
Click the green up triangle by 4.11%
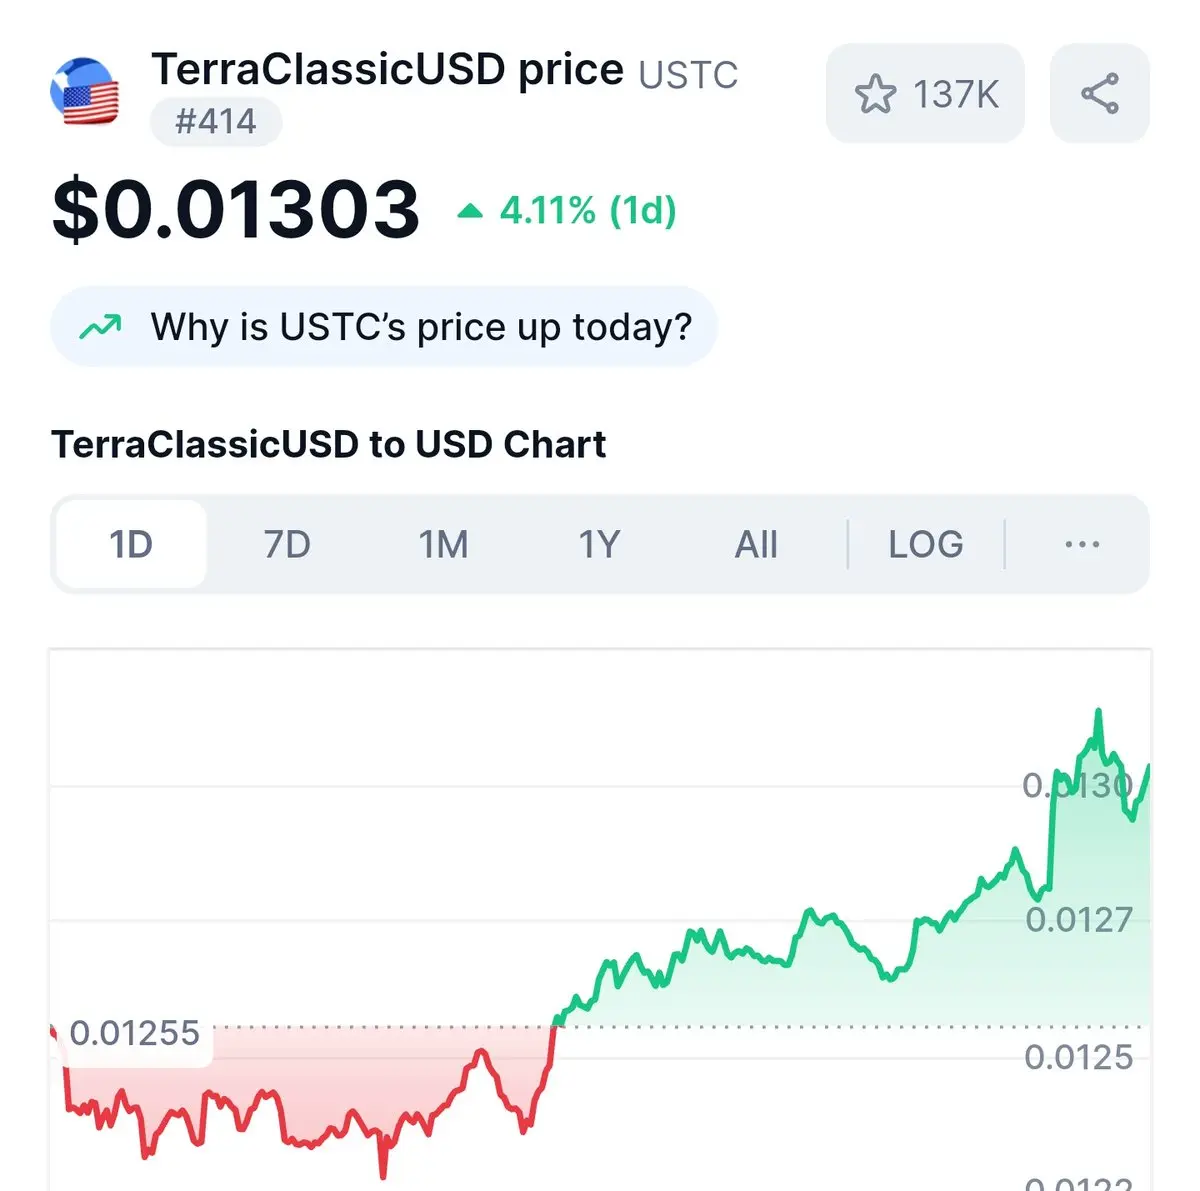(470, 211)
